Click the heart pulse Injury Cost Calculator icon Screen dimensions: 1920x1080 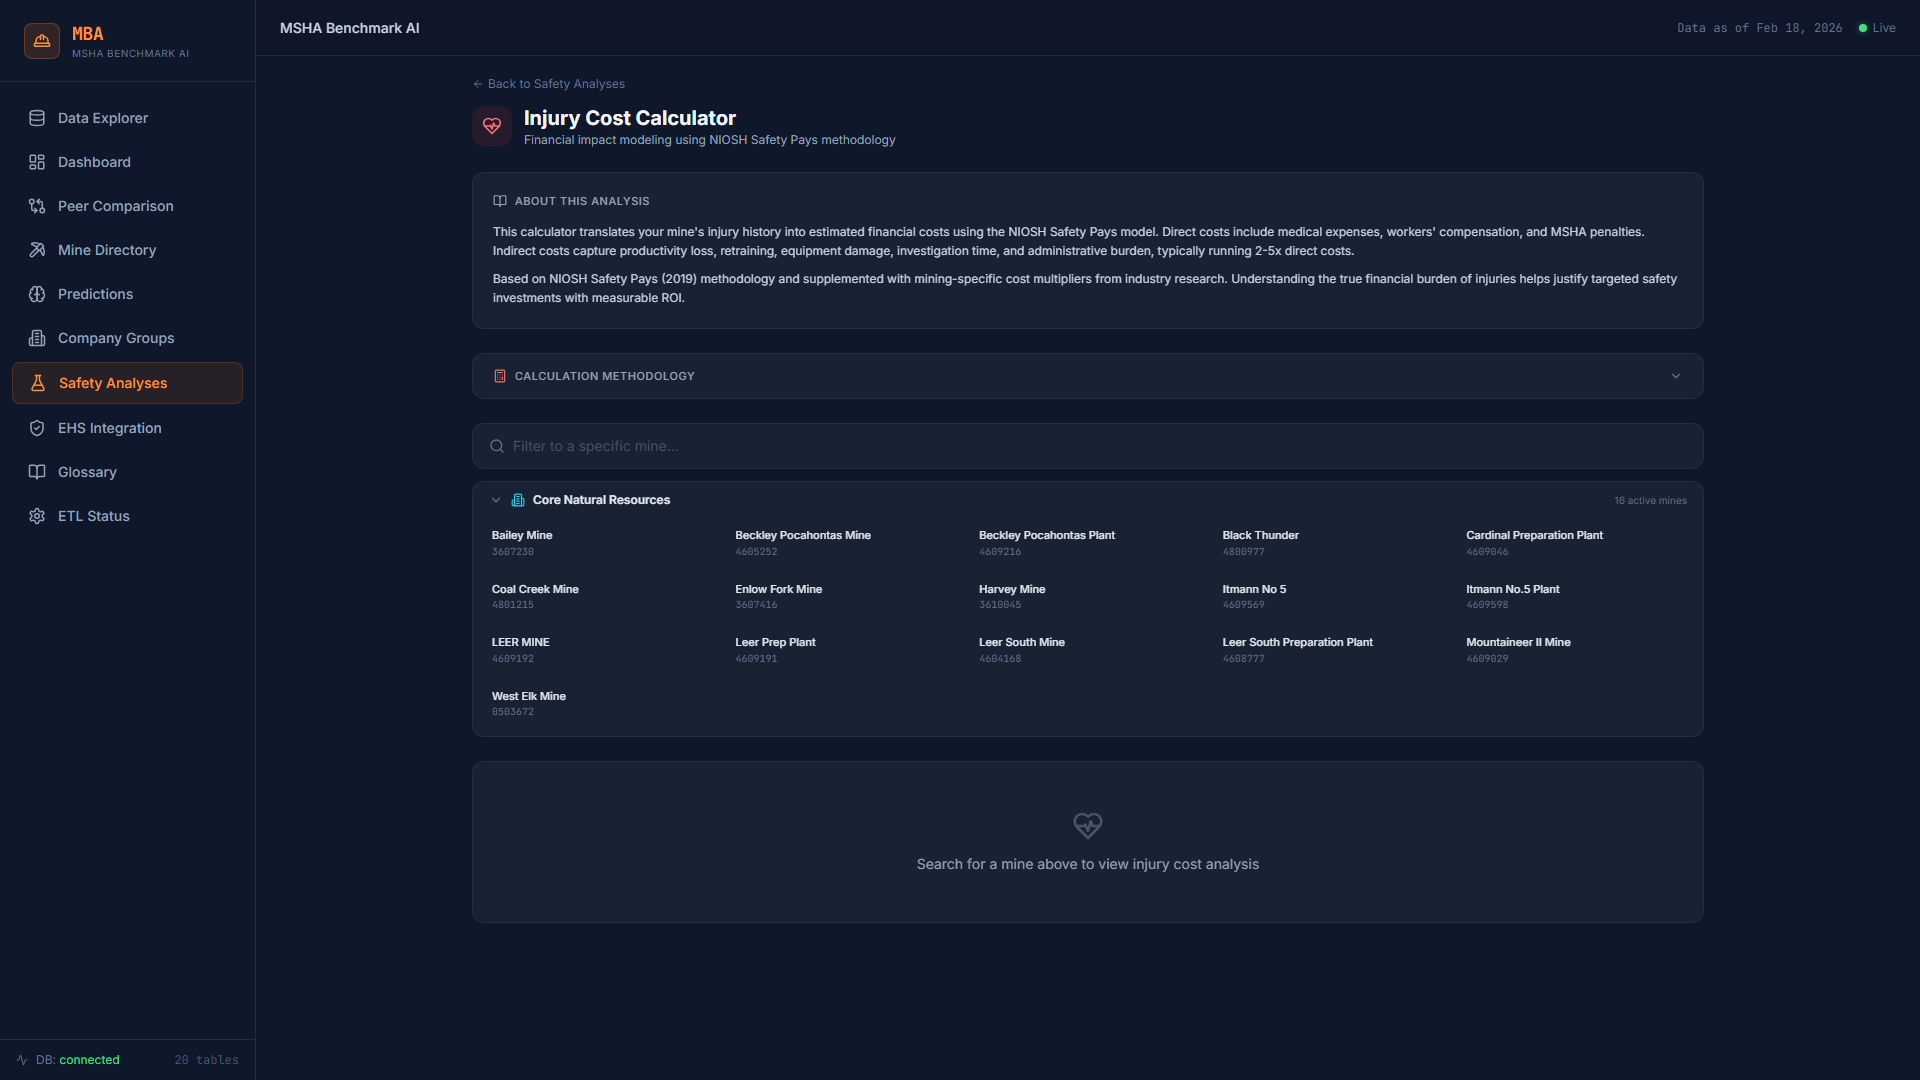492,126
